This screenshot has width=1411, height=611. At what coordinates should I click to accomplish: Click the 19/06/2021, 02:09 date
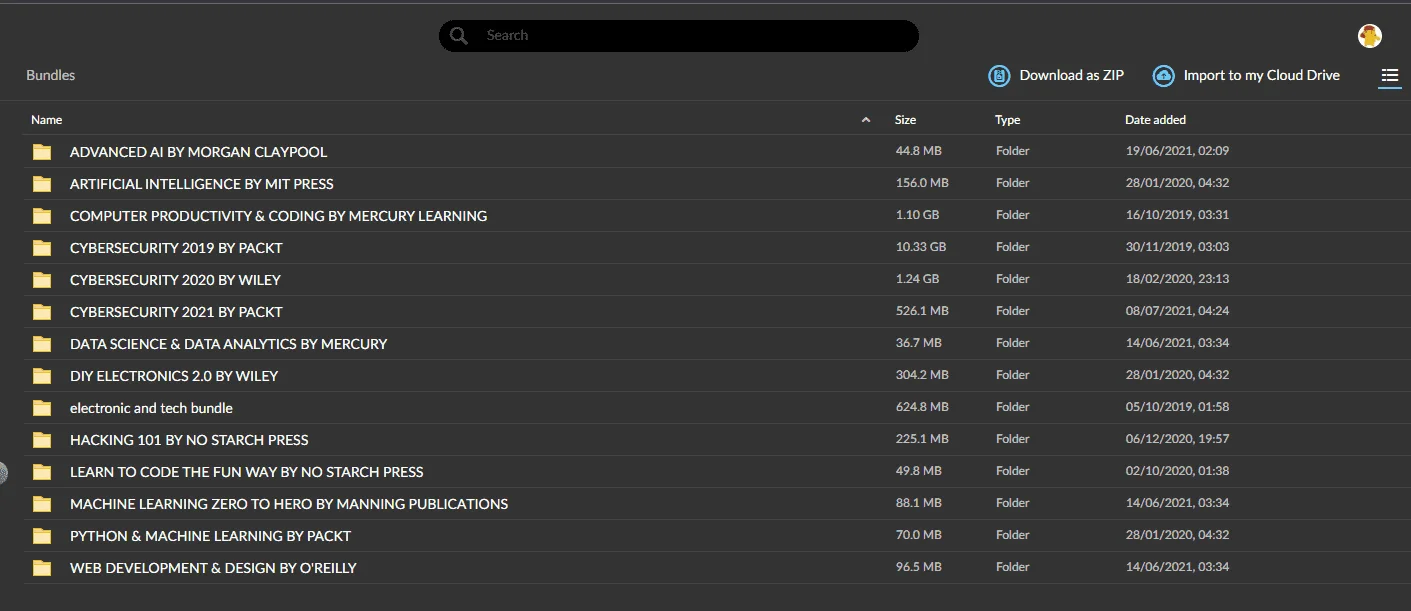coord(1177,151)
